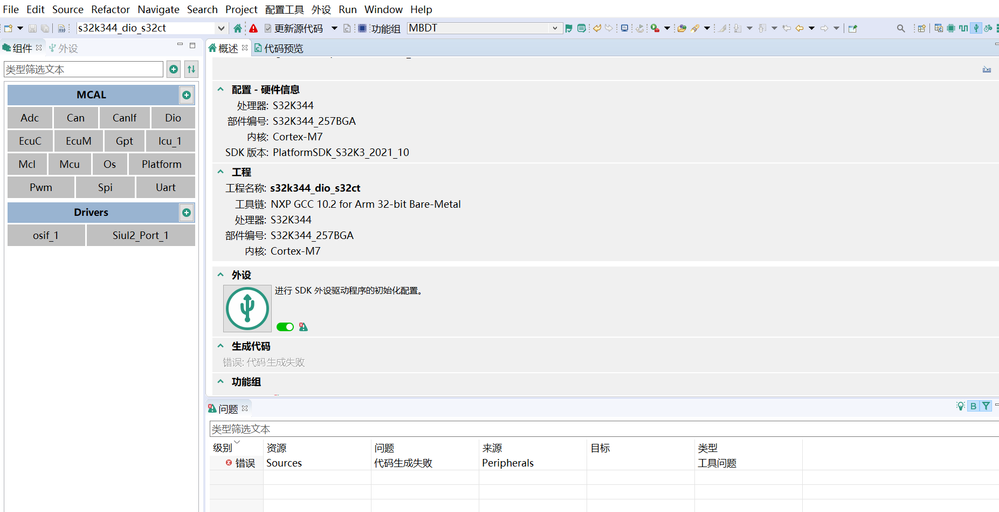The width and height of the screenshot is (999, 512).
Task: Click the green calendar-style icon after the flag
Action: 581,28
